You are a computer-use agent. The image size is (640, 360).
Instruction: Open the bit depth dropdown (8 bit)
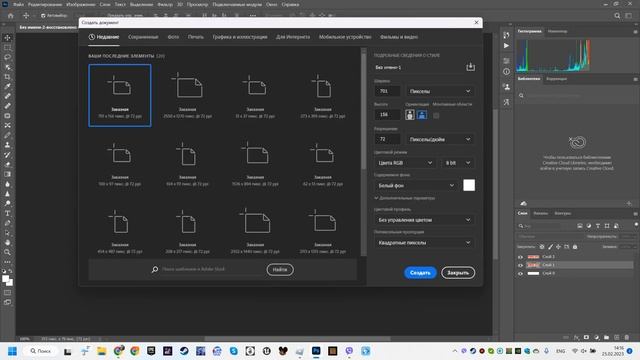click(458, 163)
